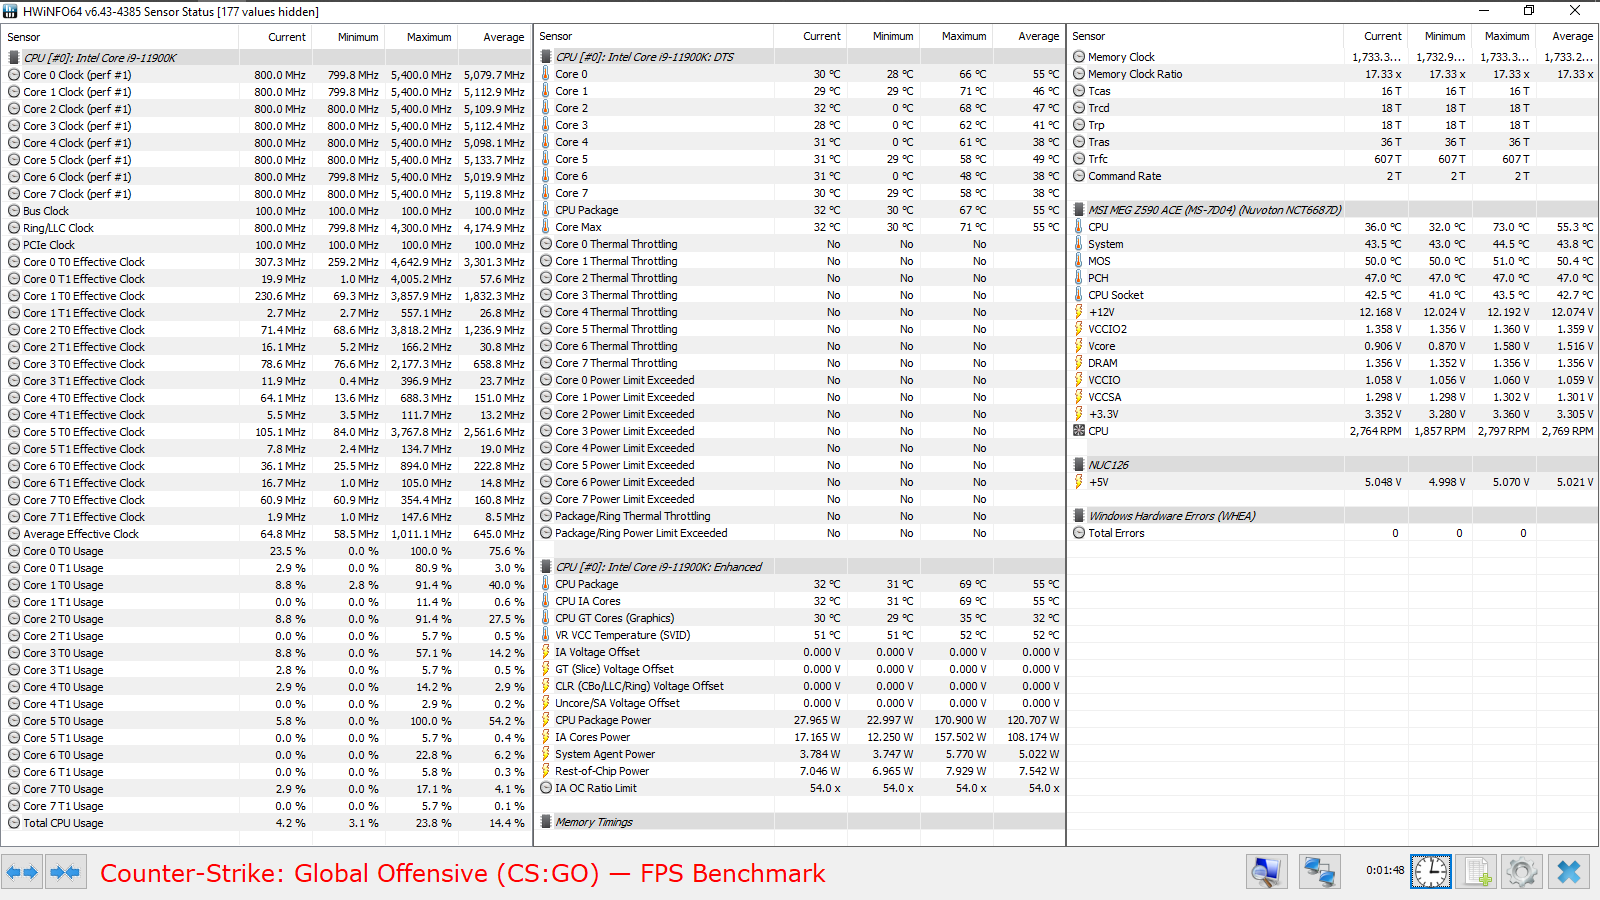The width and height of the screenshot is (1600, 900).
Task: Select Core 0 T0 Effective Clock row
Action: (267, 262)
